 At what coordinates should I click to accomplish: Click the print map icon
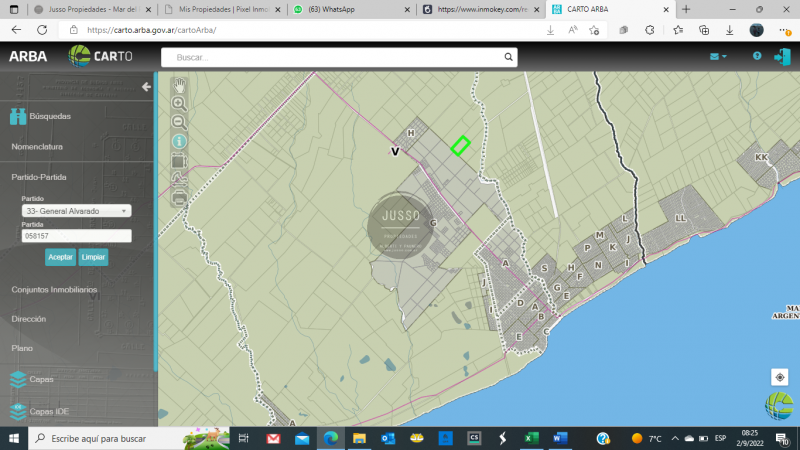tap(179, 198)
